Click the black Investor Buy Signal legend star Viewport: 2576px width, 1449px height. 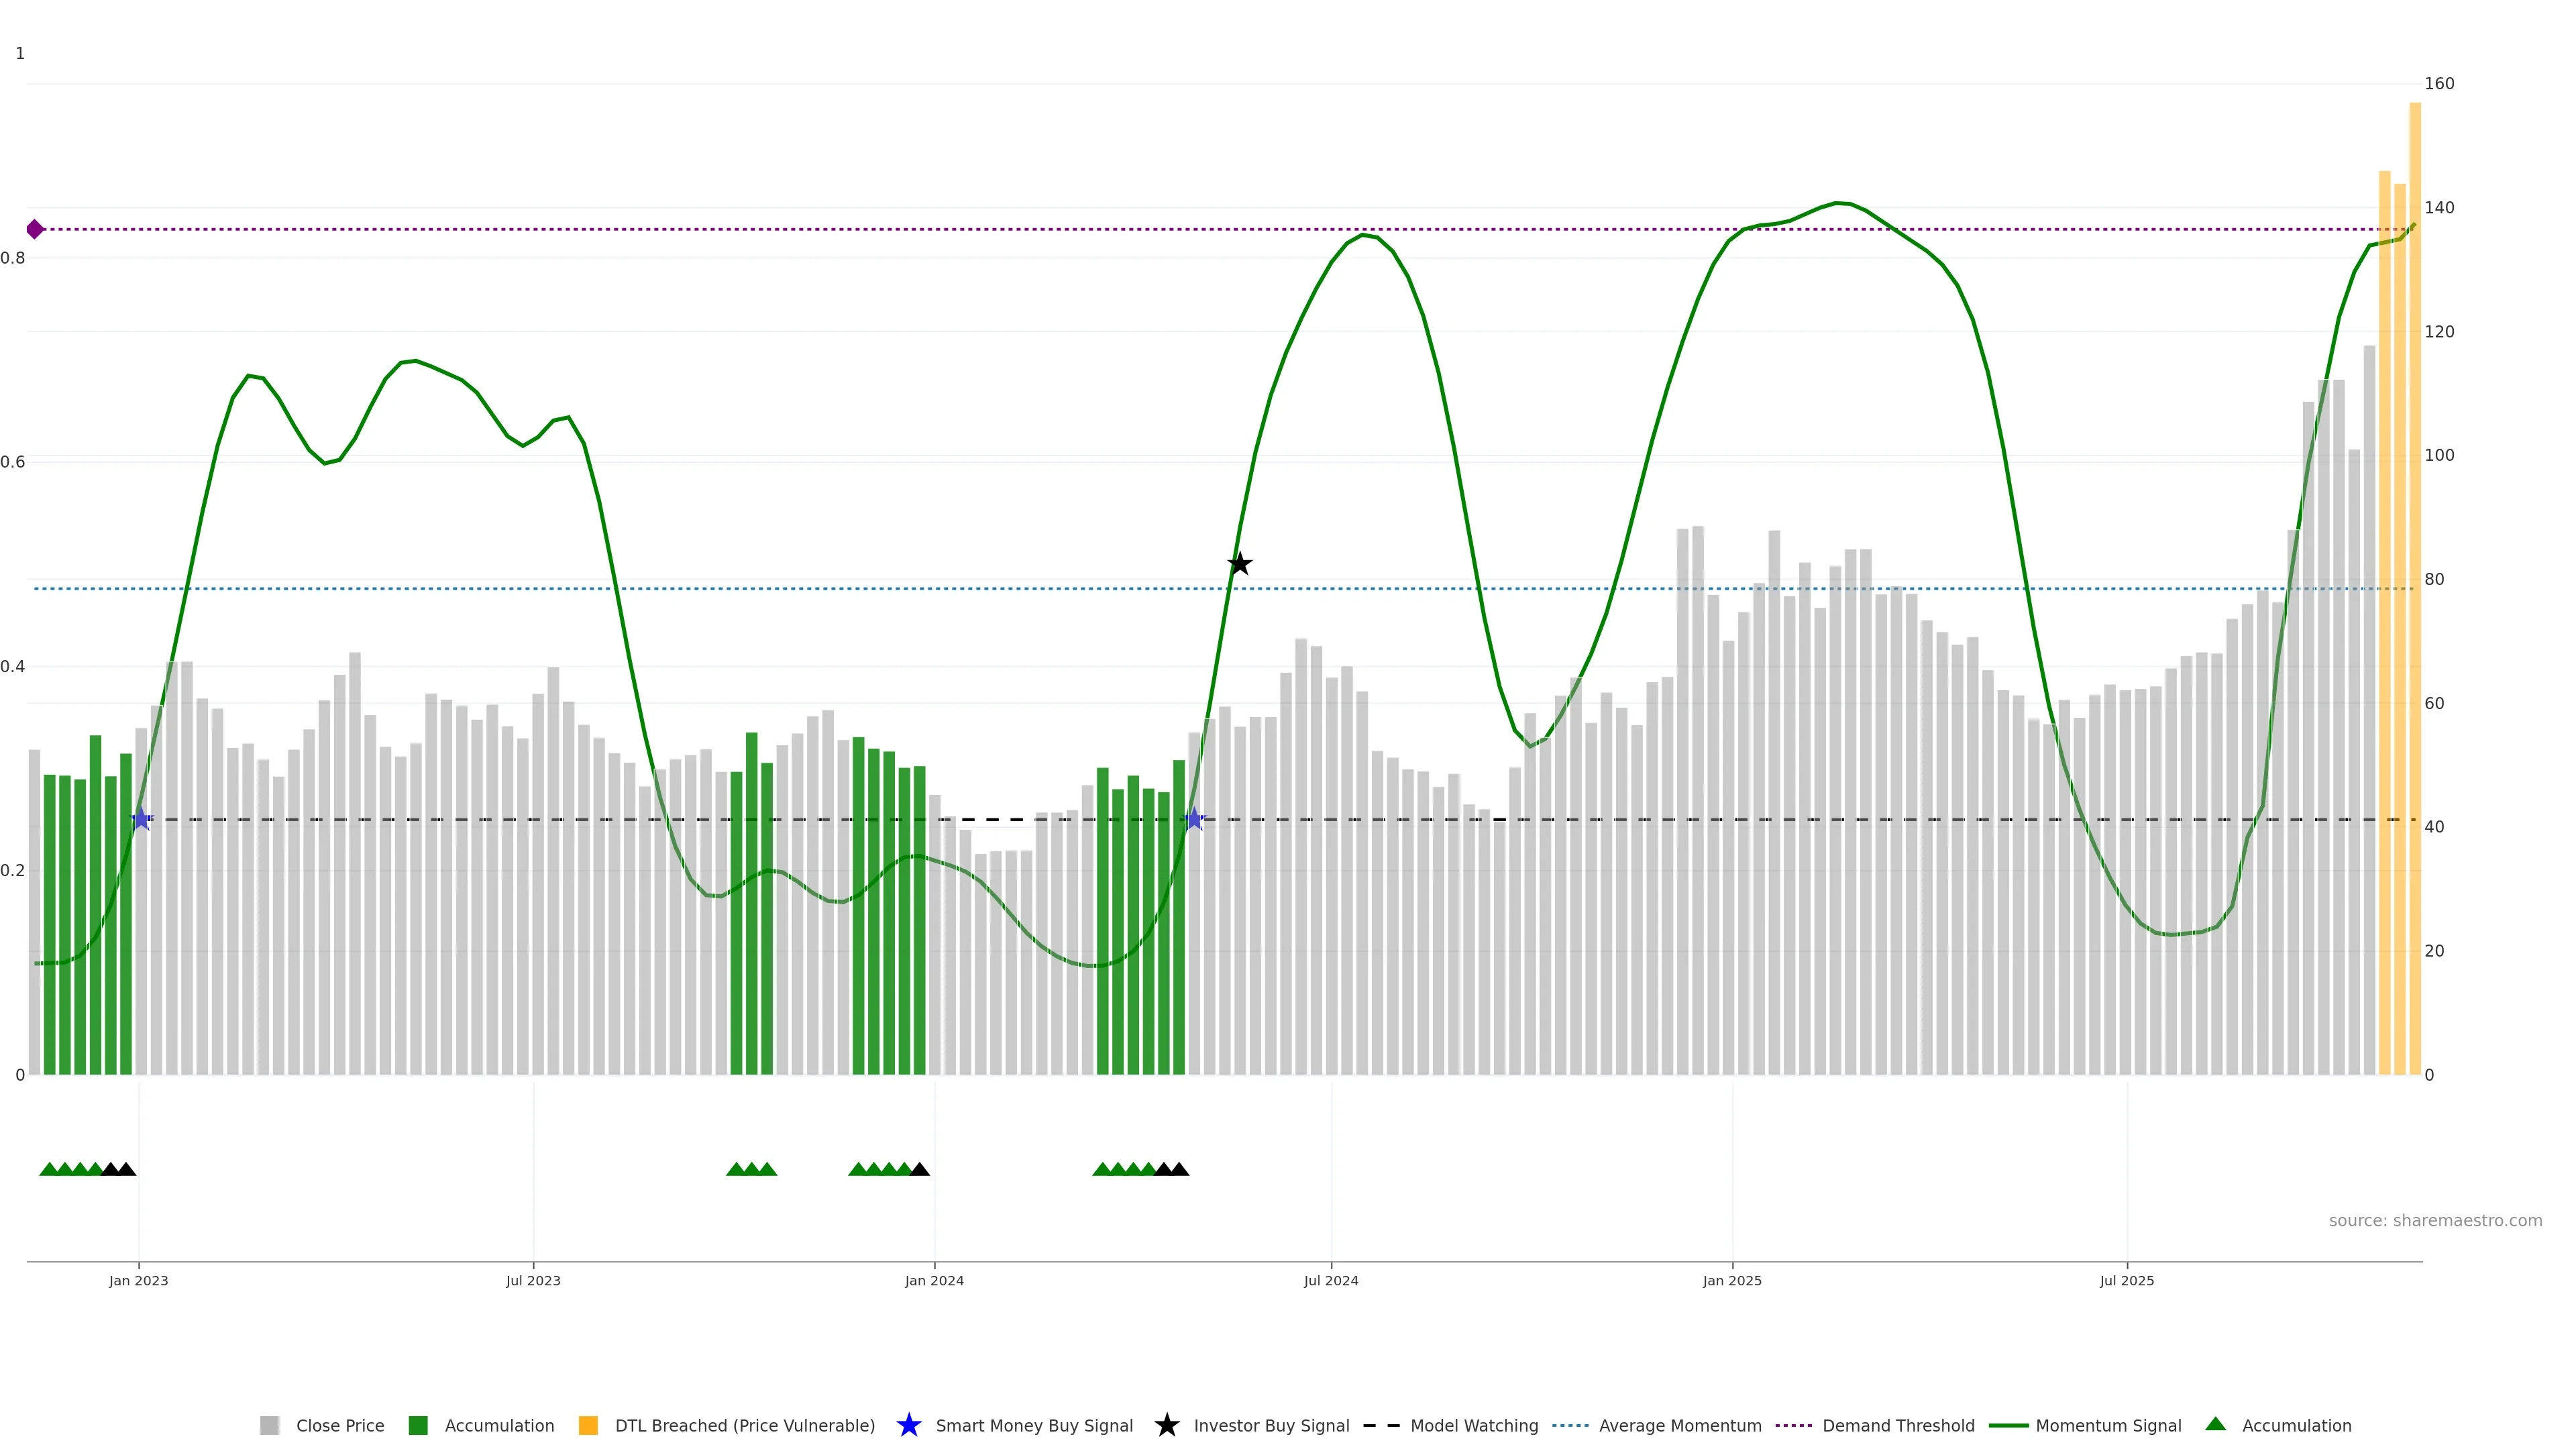1166,1425
